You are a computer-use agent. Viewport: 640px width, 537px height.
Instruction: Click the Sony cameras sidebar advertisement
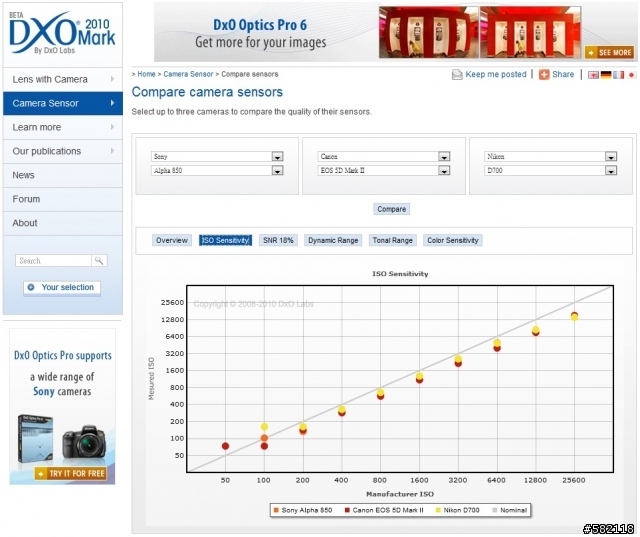click(x=62, y=407)
